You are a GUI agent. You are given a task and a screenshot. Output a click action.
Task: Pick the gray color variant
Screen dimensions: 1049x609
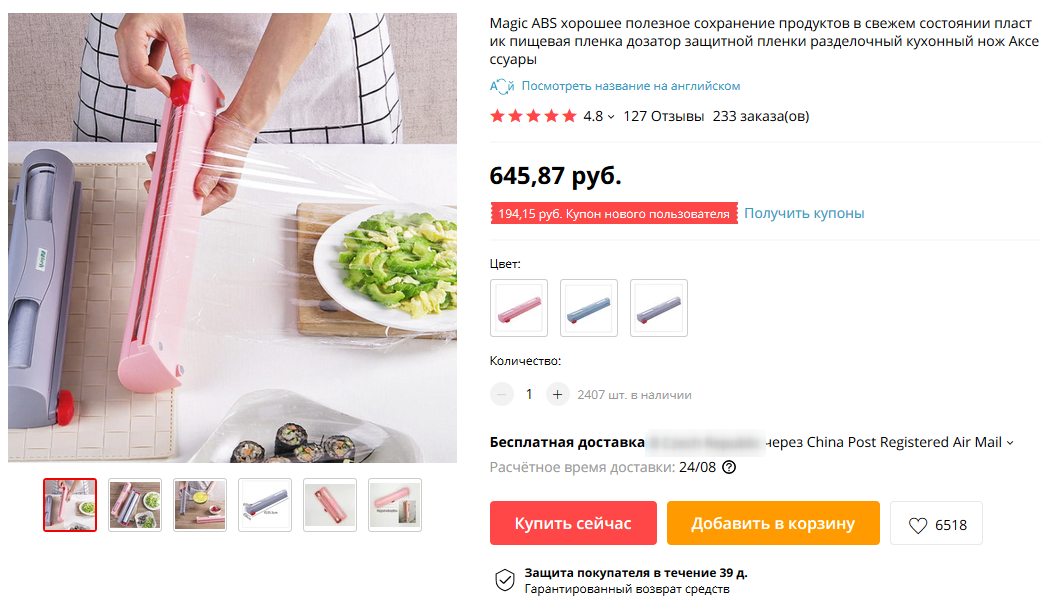coord(659,308)
